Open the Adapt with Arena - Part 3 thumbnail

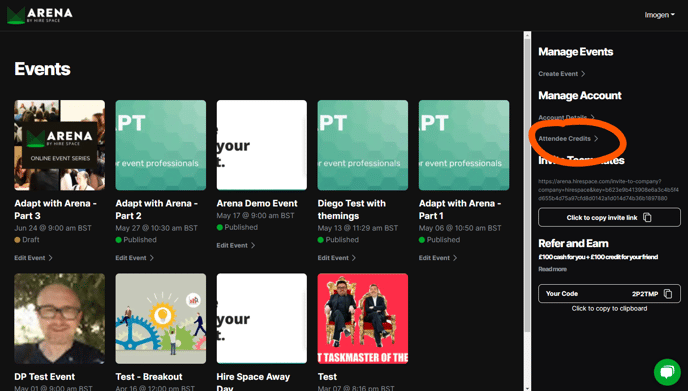tap(60, 145)
